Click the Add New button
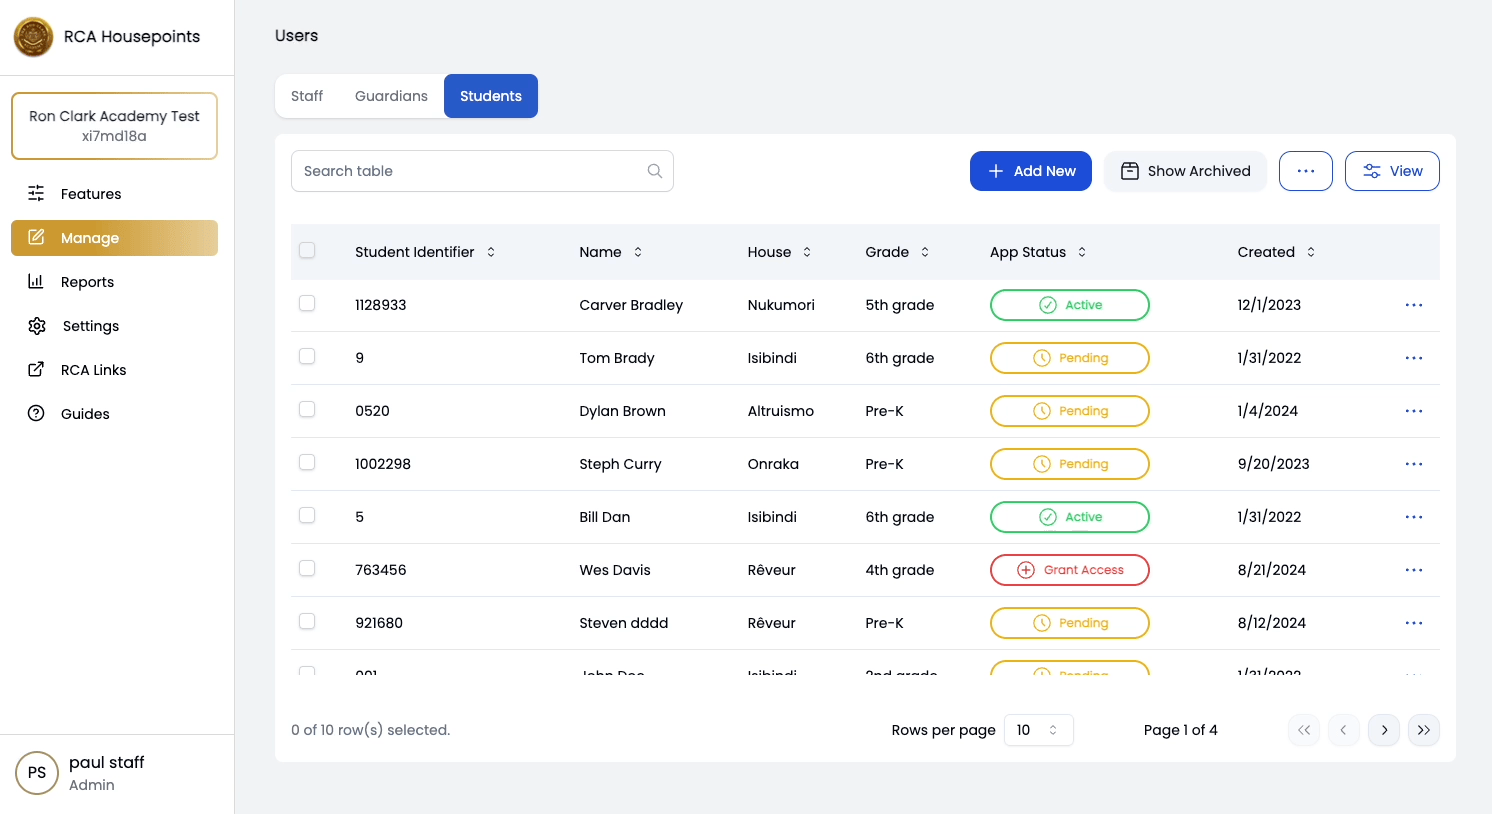The width and height of the screenshot is (1492, 814). 1030,171
